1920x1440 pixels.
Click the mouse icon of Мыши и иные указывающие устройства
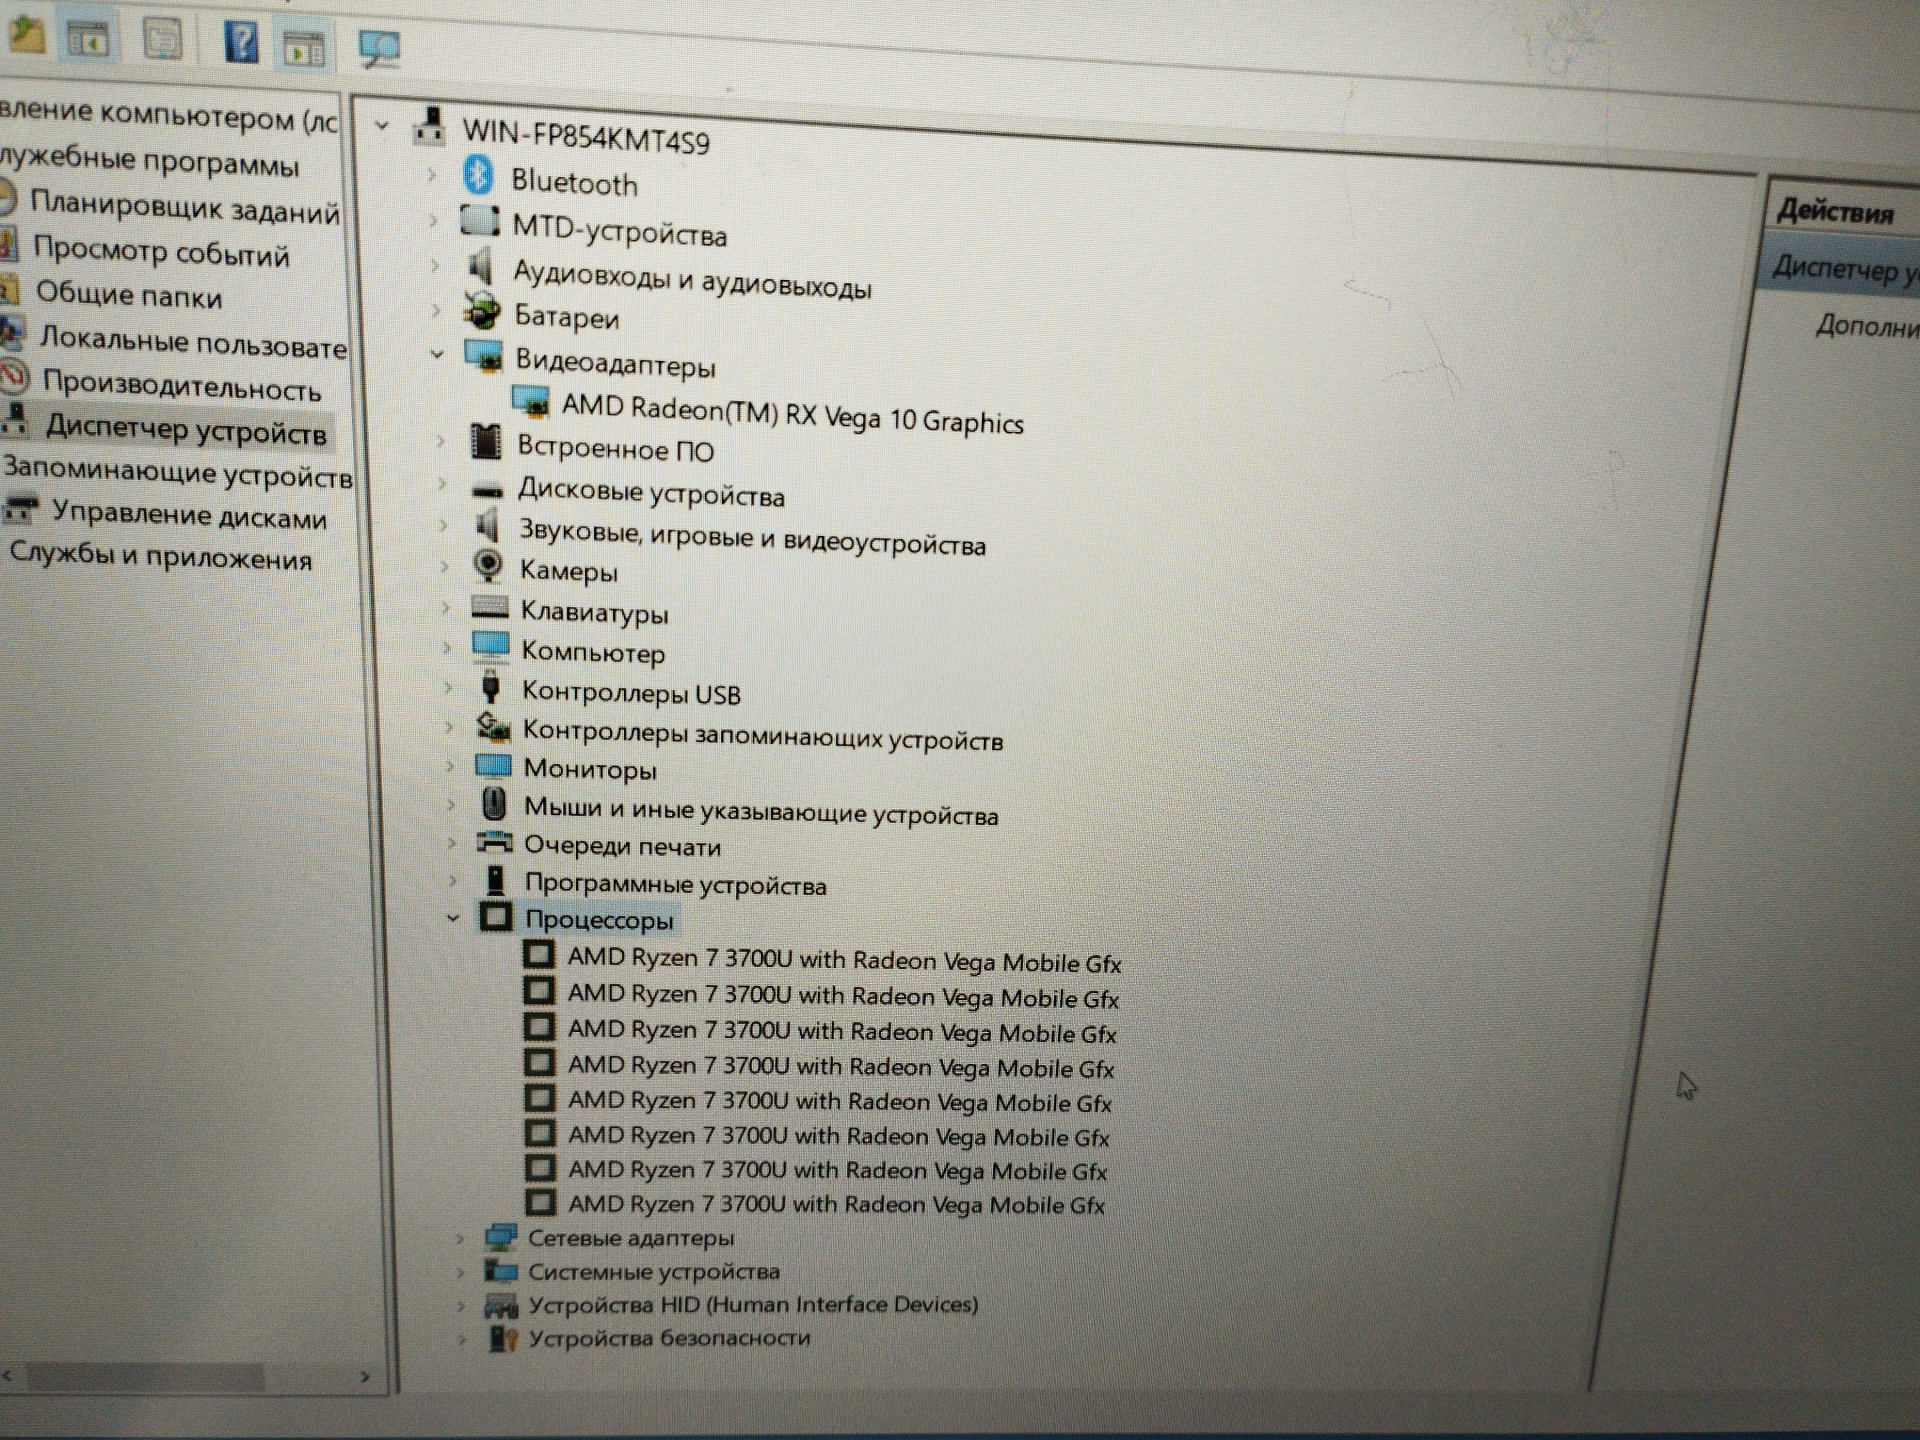tap(494, 803)
